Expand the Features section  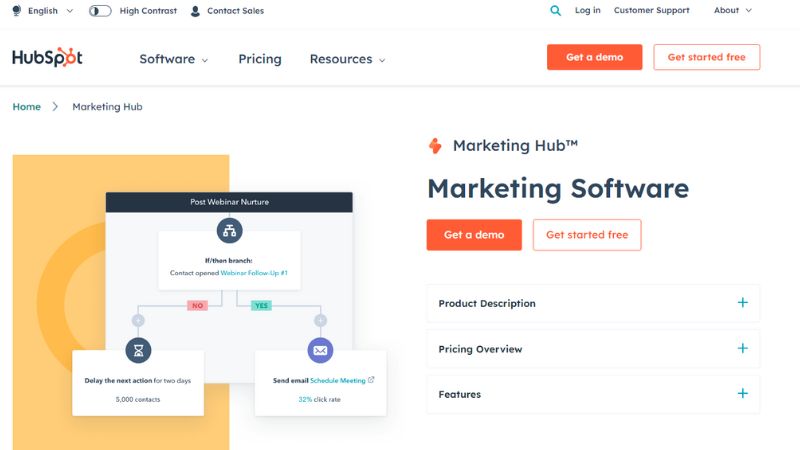(593, 394)
